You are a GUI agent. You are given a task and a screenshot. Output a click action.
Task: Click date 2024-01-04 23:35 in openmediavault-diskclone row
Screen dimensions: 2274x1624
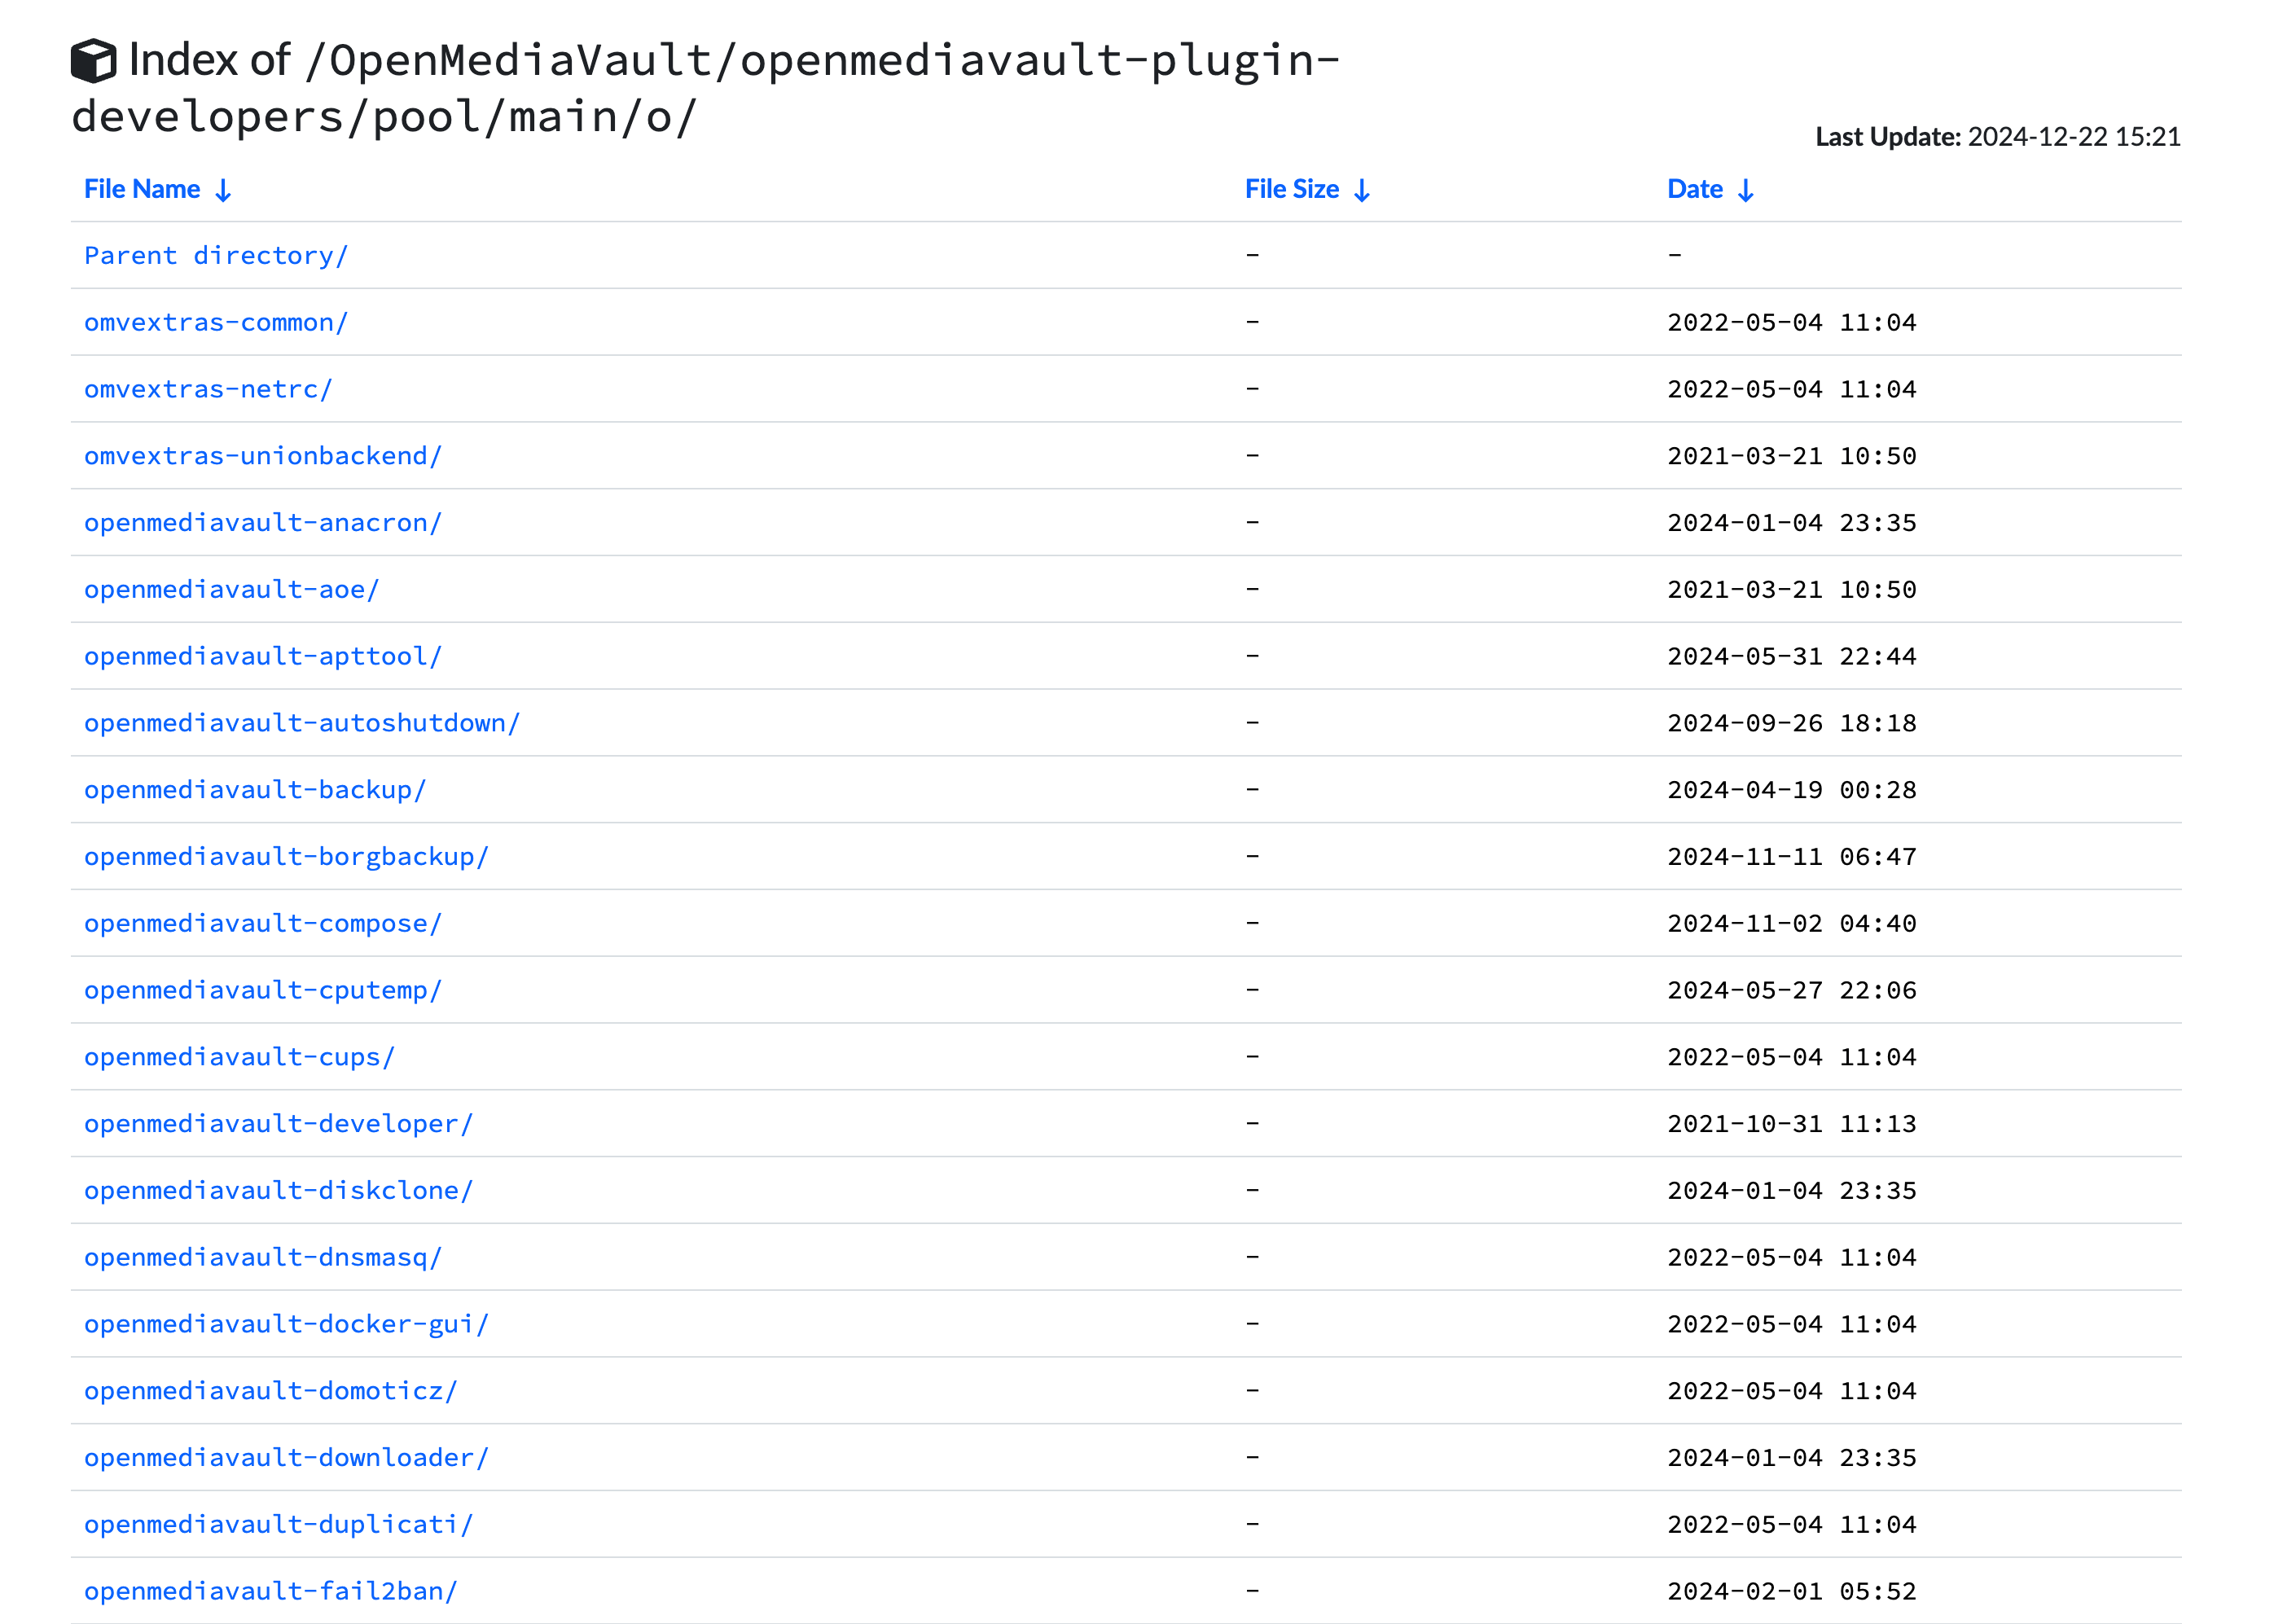tap(1792, 1191)
